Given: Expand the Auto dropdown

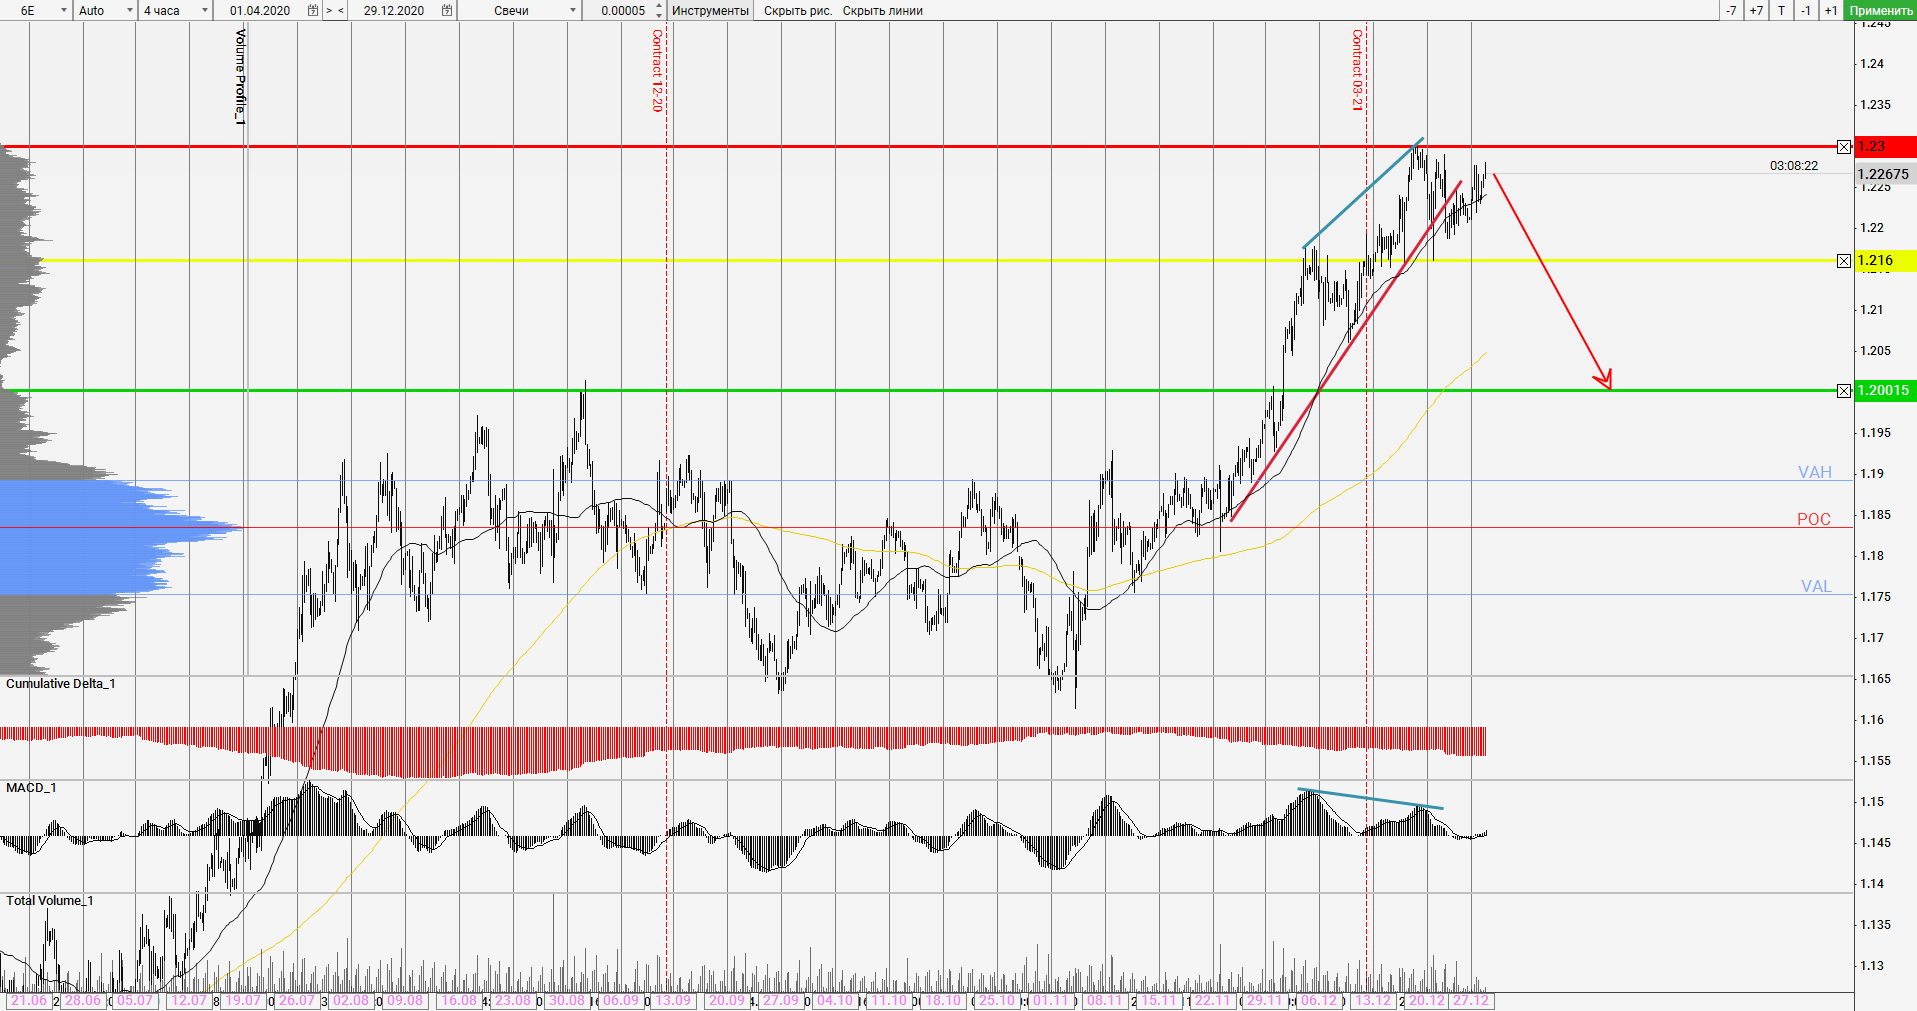Looking at the screenshot, I should coord(130,10).
